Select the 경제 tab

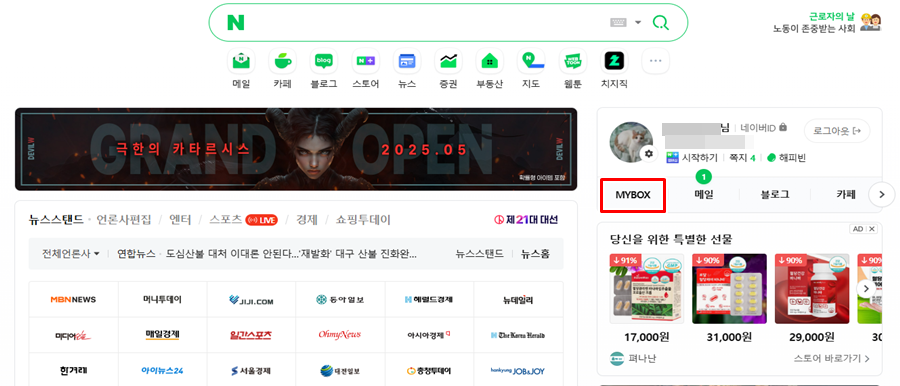pos(307,219)
